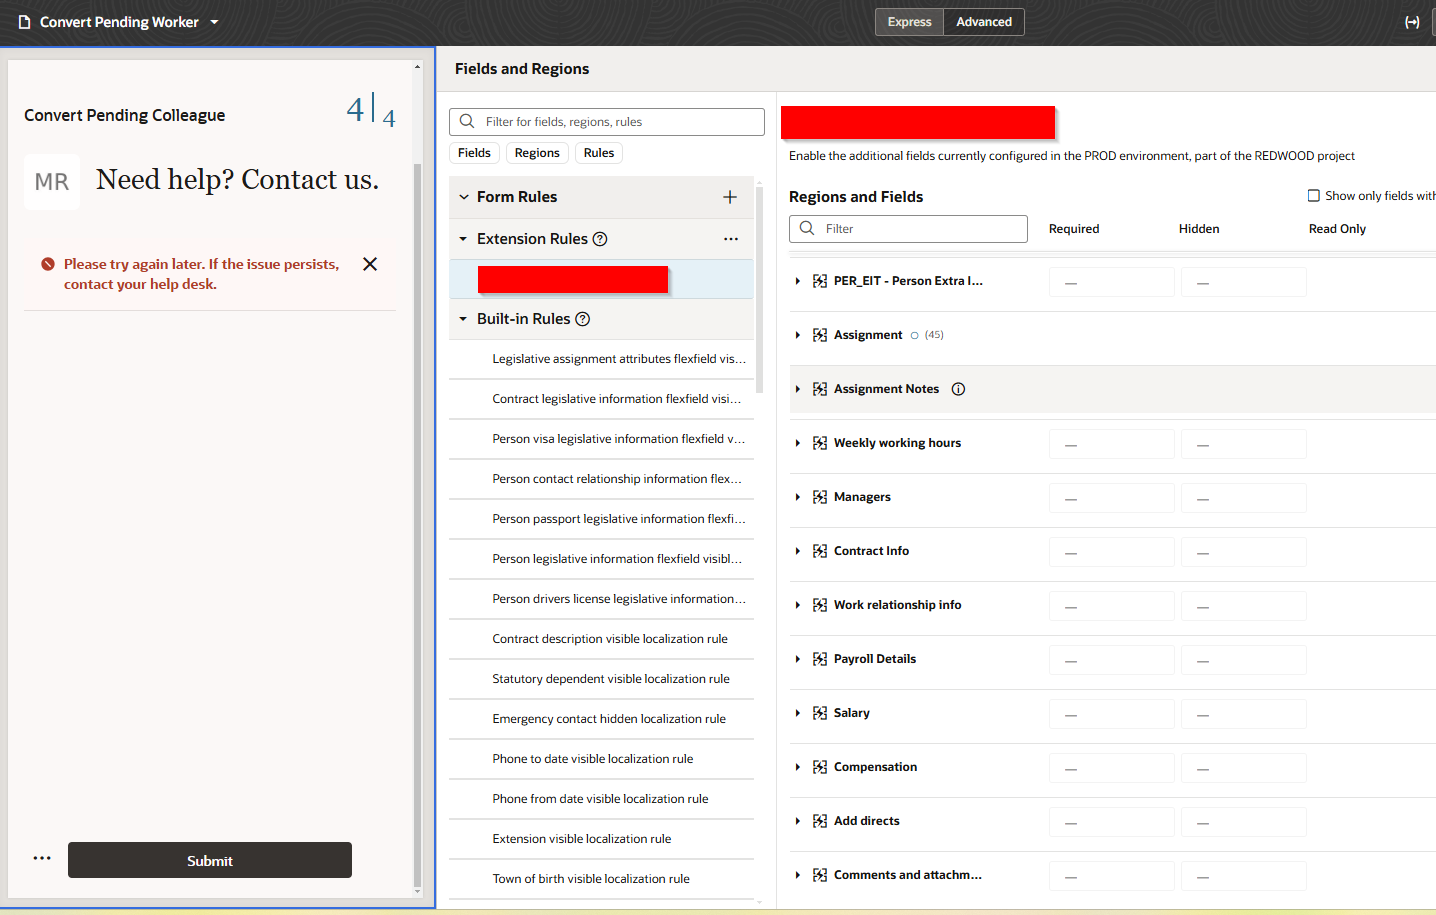Toggle the Required state for Weekly working hours
This screenshot has width=1436, height=915.
(1111, 443)
